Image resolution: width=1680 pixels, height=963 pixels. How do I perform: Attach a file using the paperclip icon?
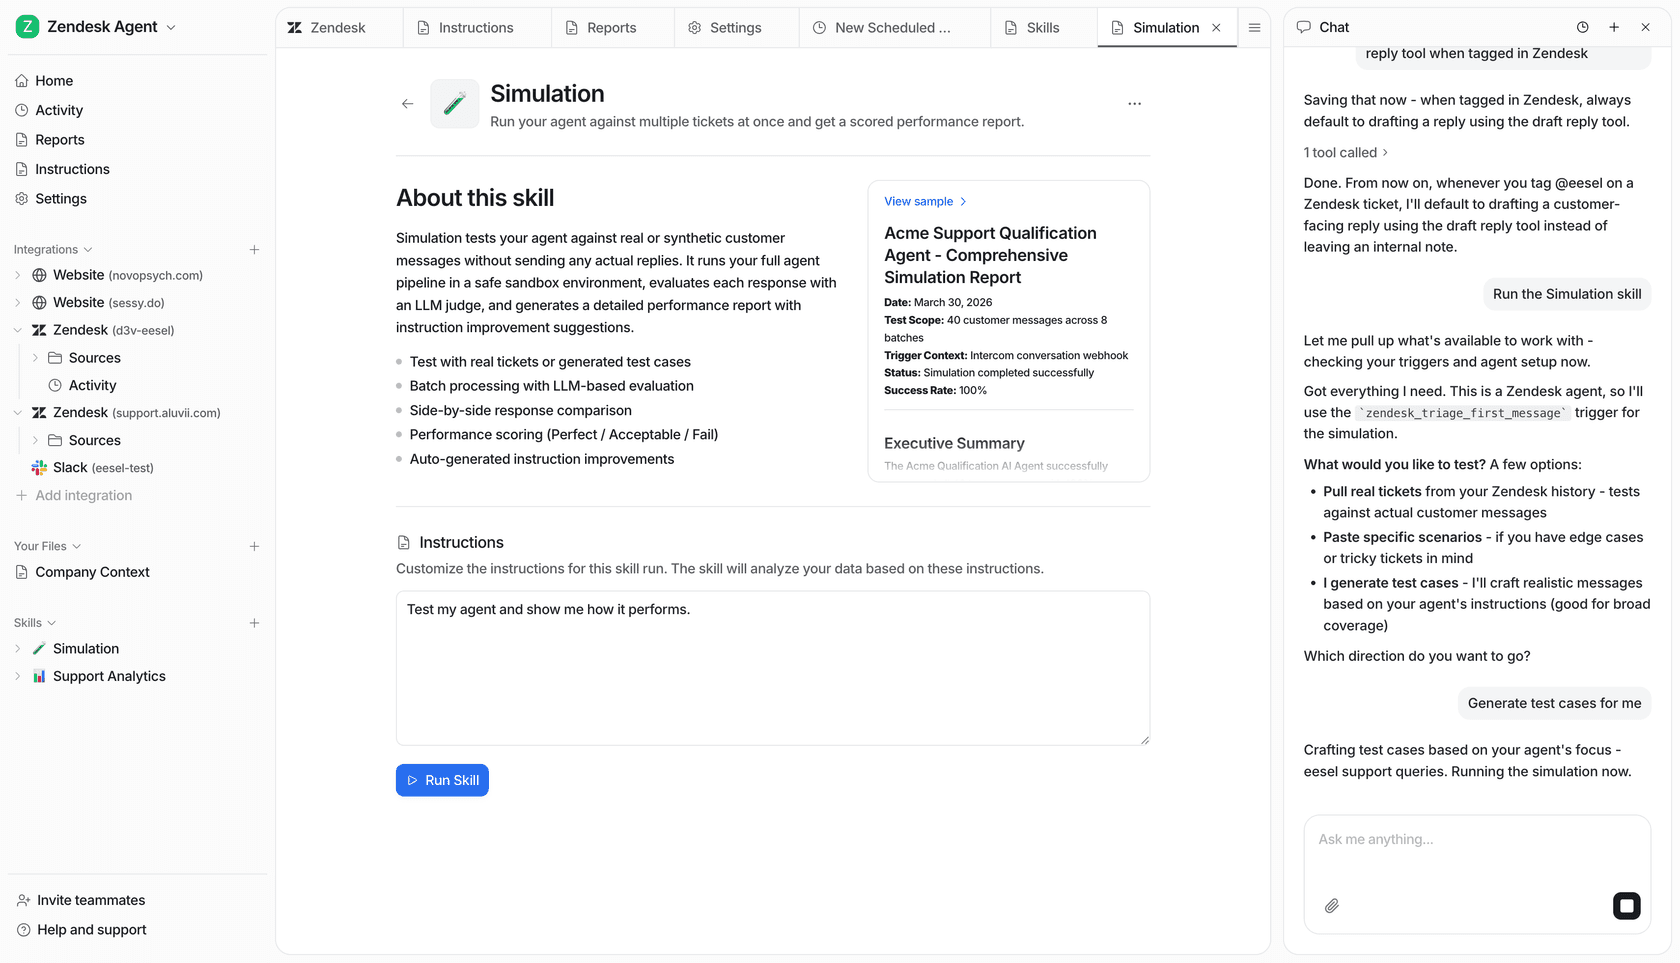tap(1331, 906)
